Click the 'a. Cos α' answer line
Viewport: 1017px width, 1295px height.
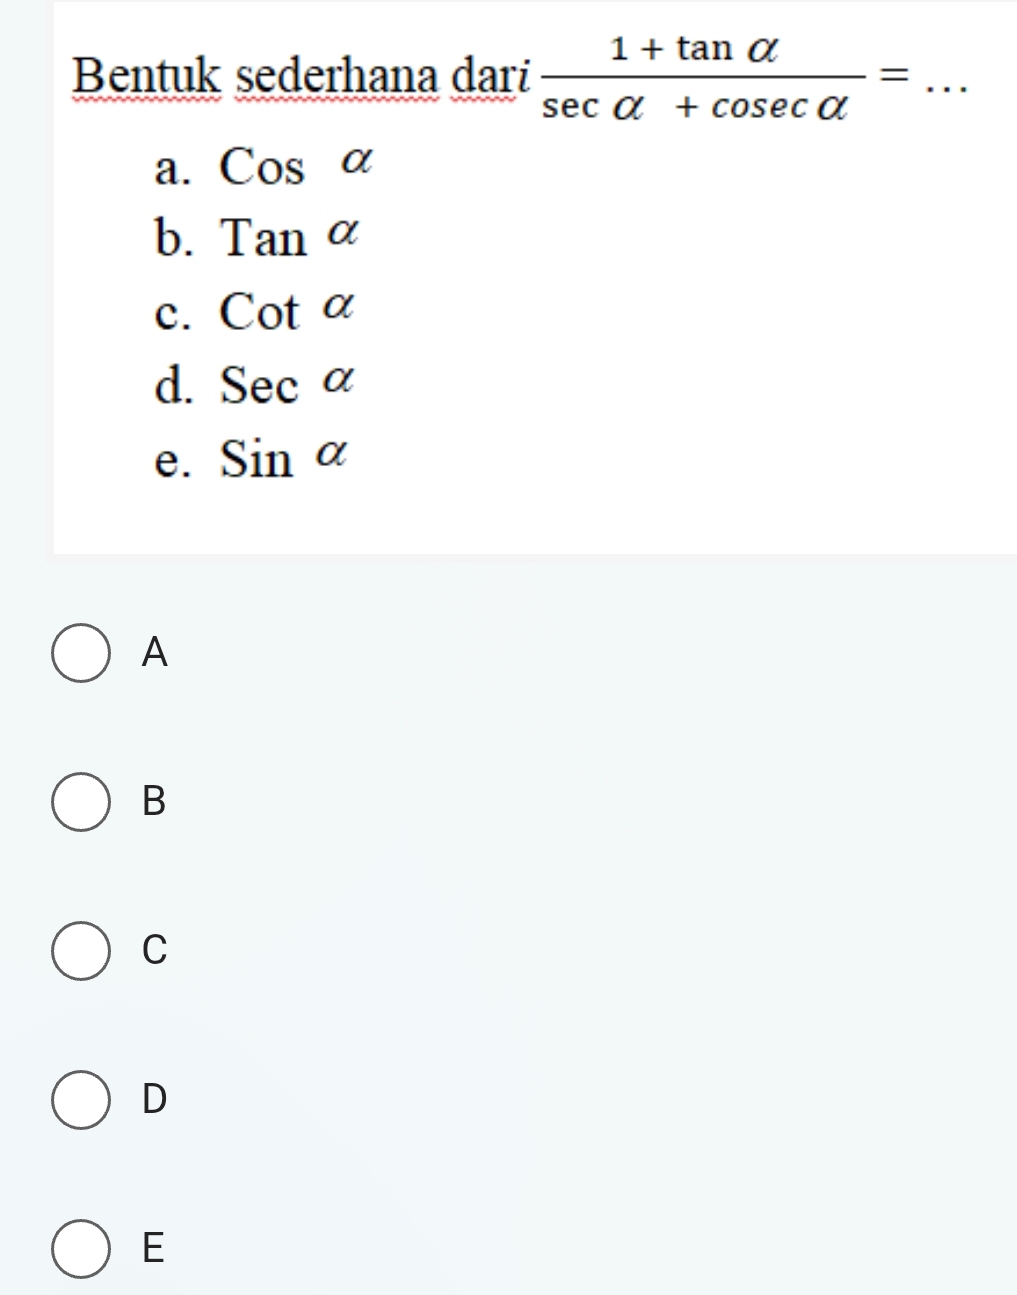(x=263, y=166)
